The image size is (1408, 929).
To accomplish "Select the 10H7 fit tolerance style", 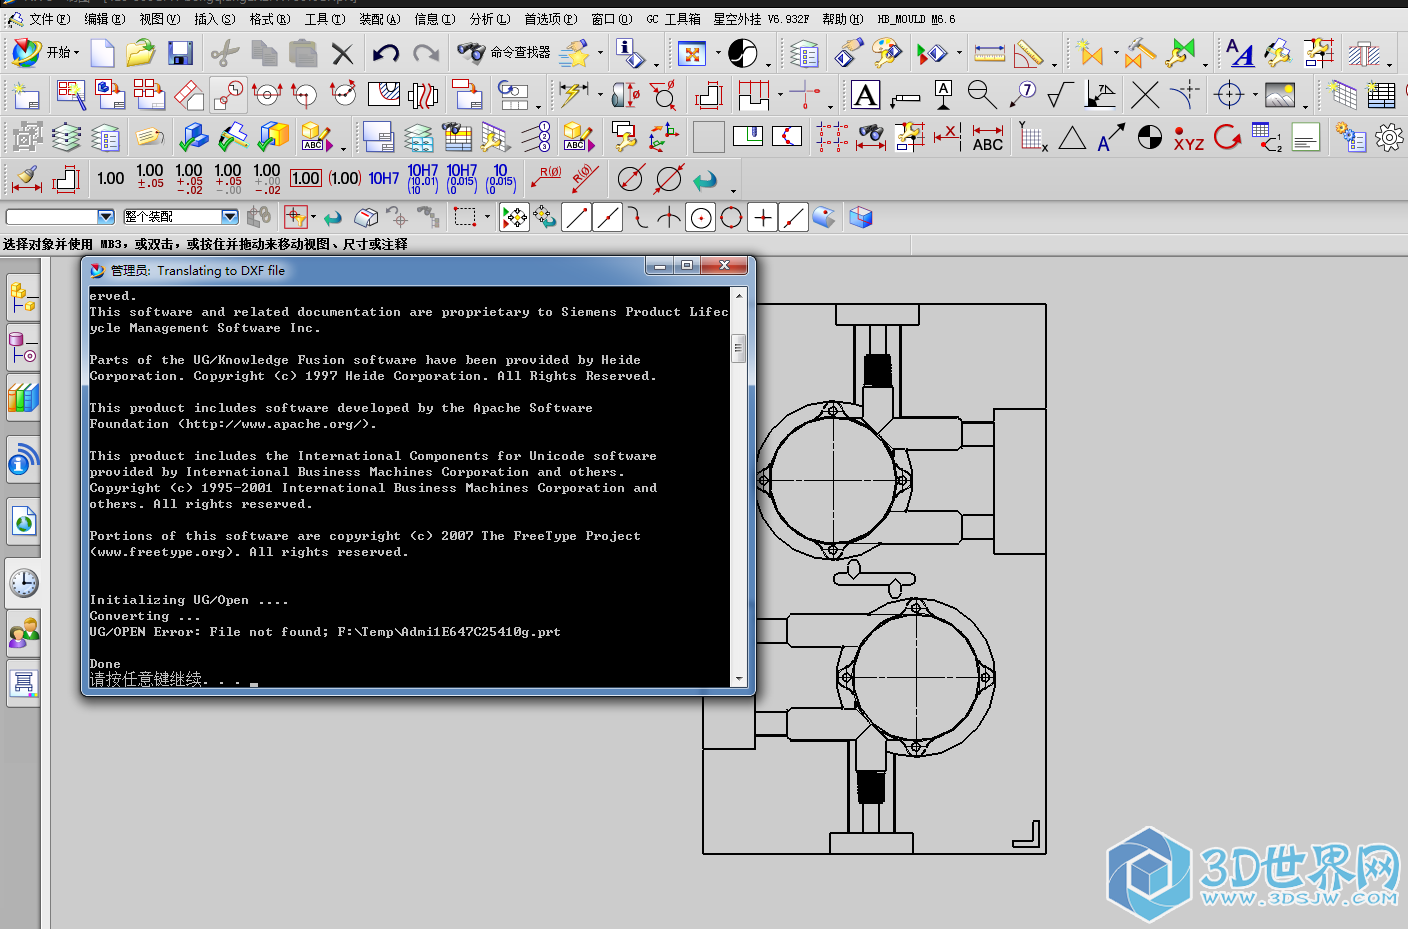I will (384, 178).
